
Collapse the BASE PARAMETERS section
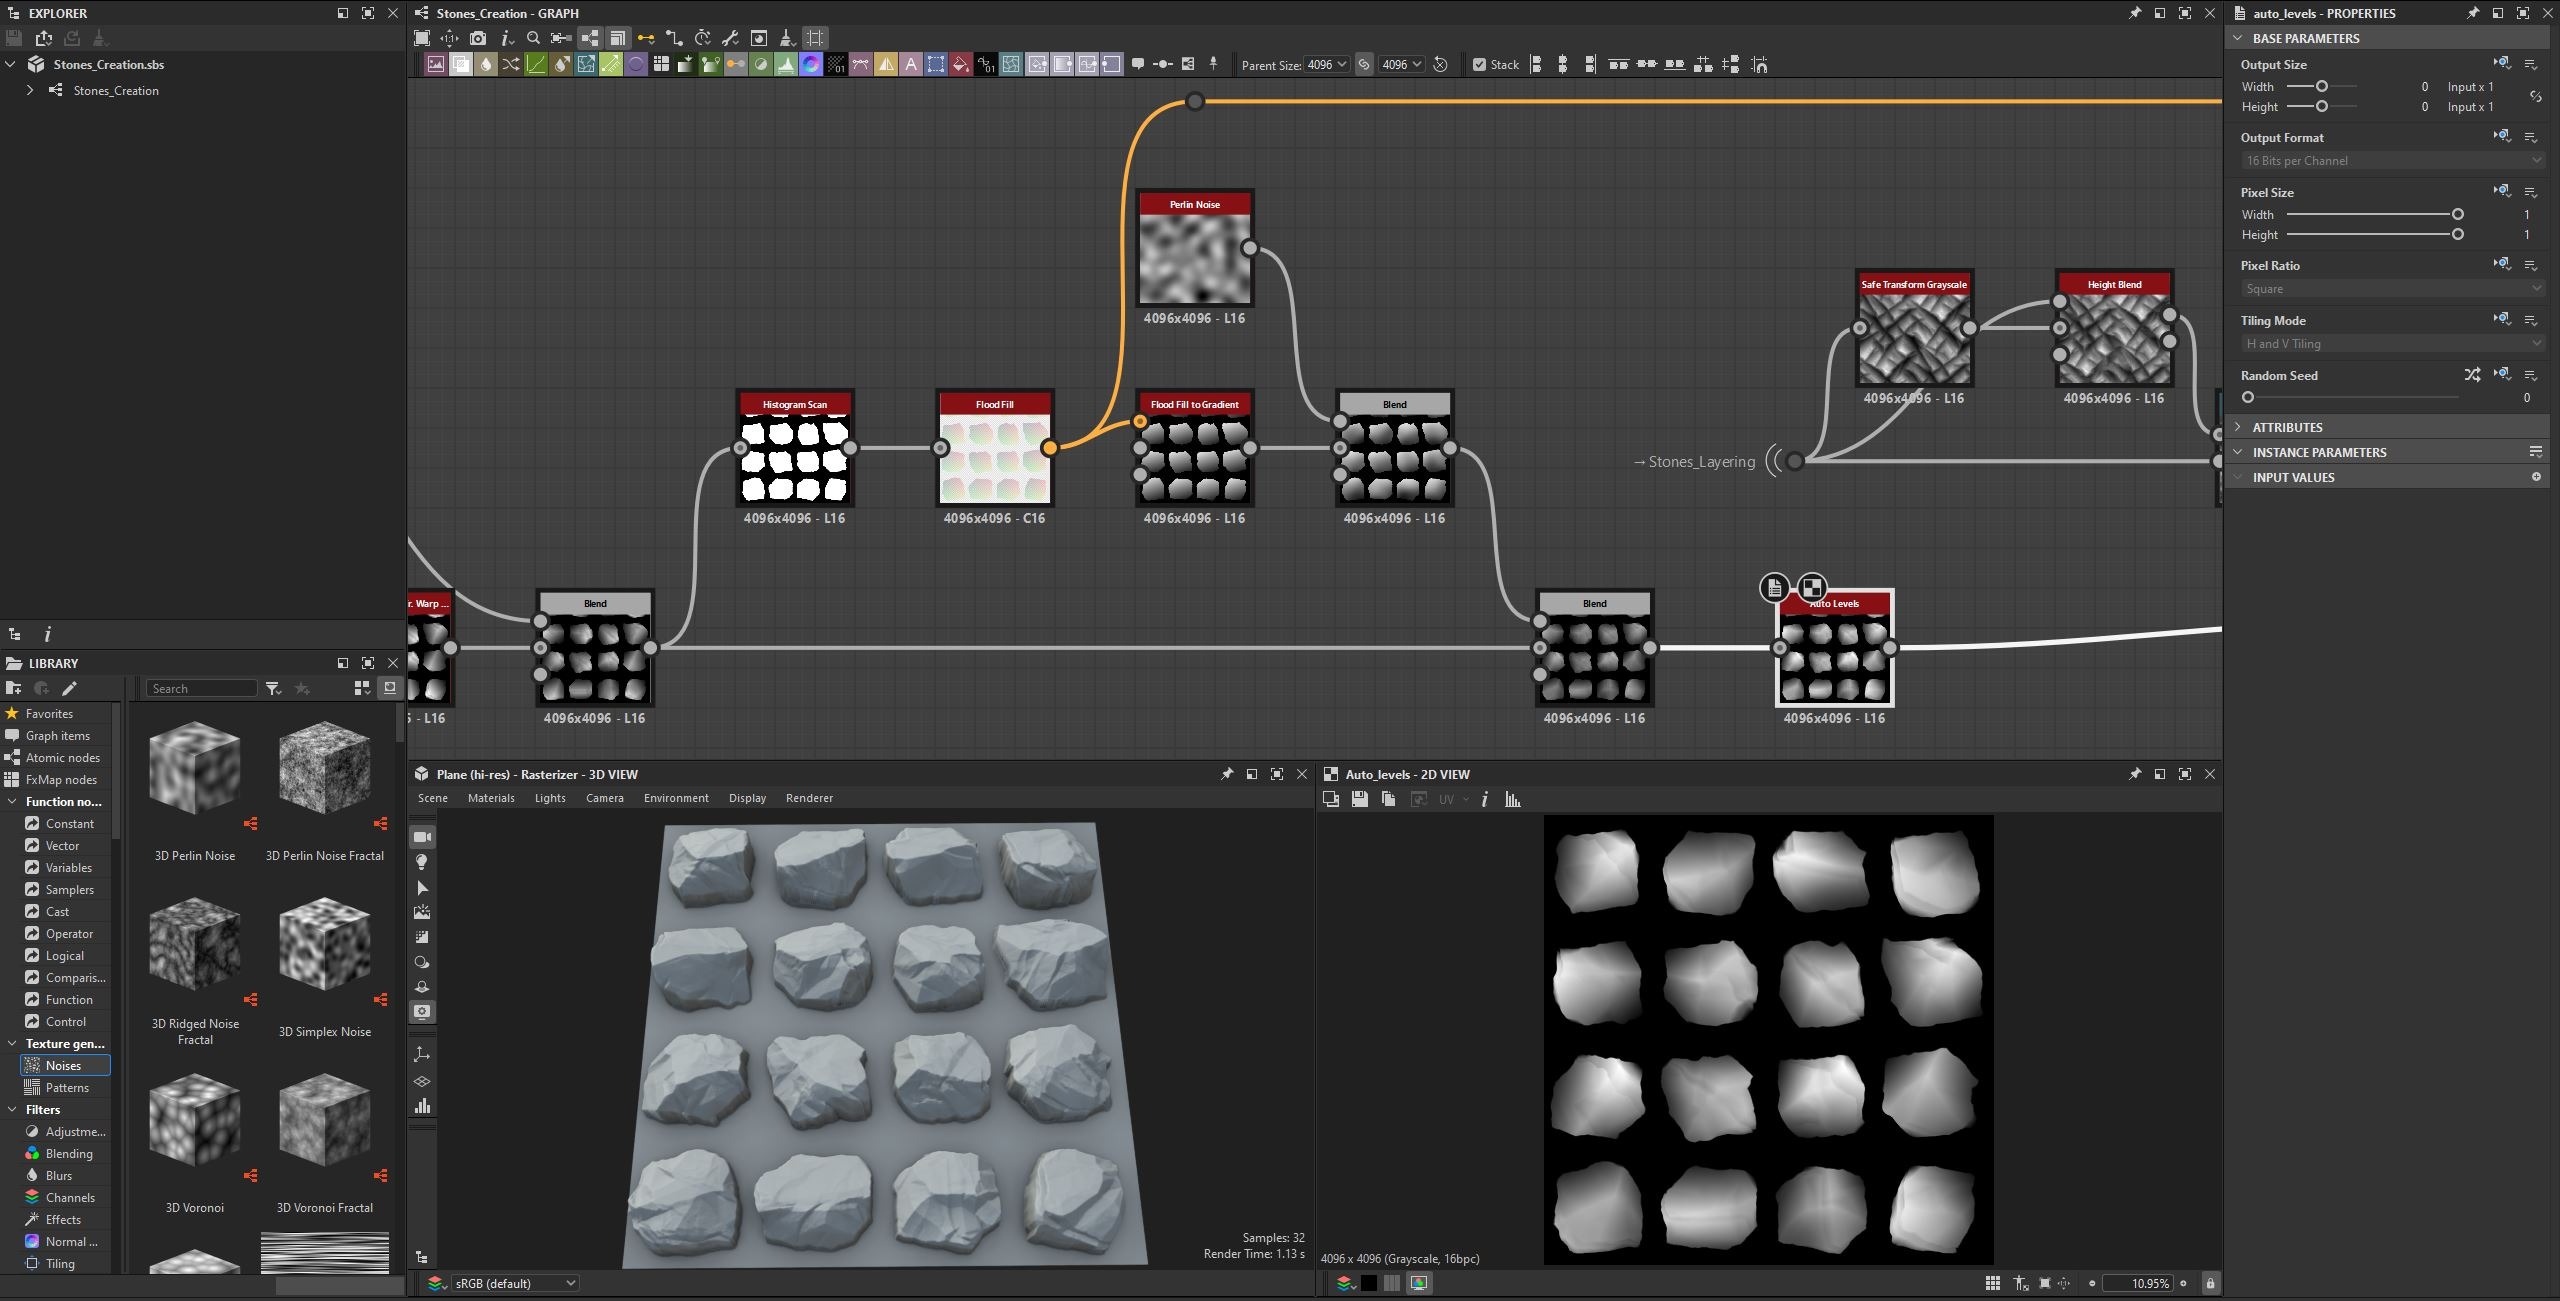pyautogui.click(x=2238, y=38)
